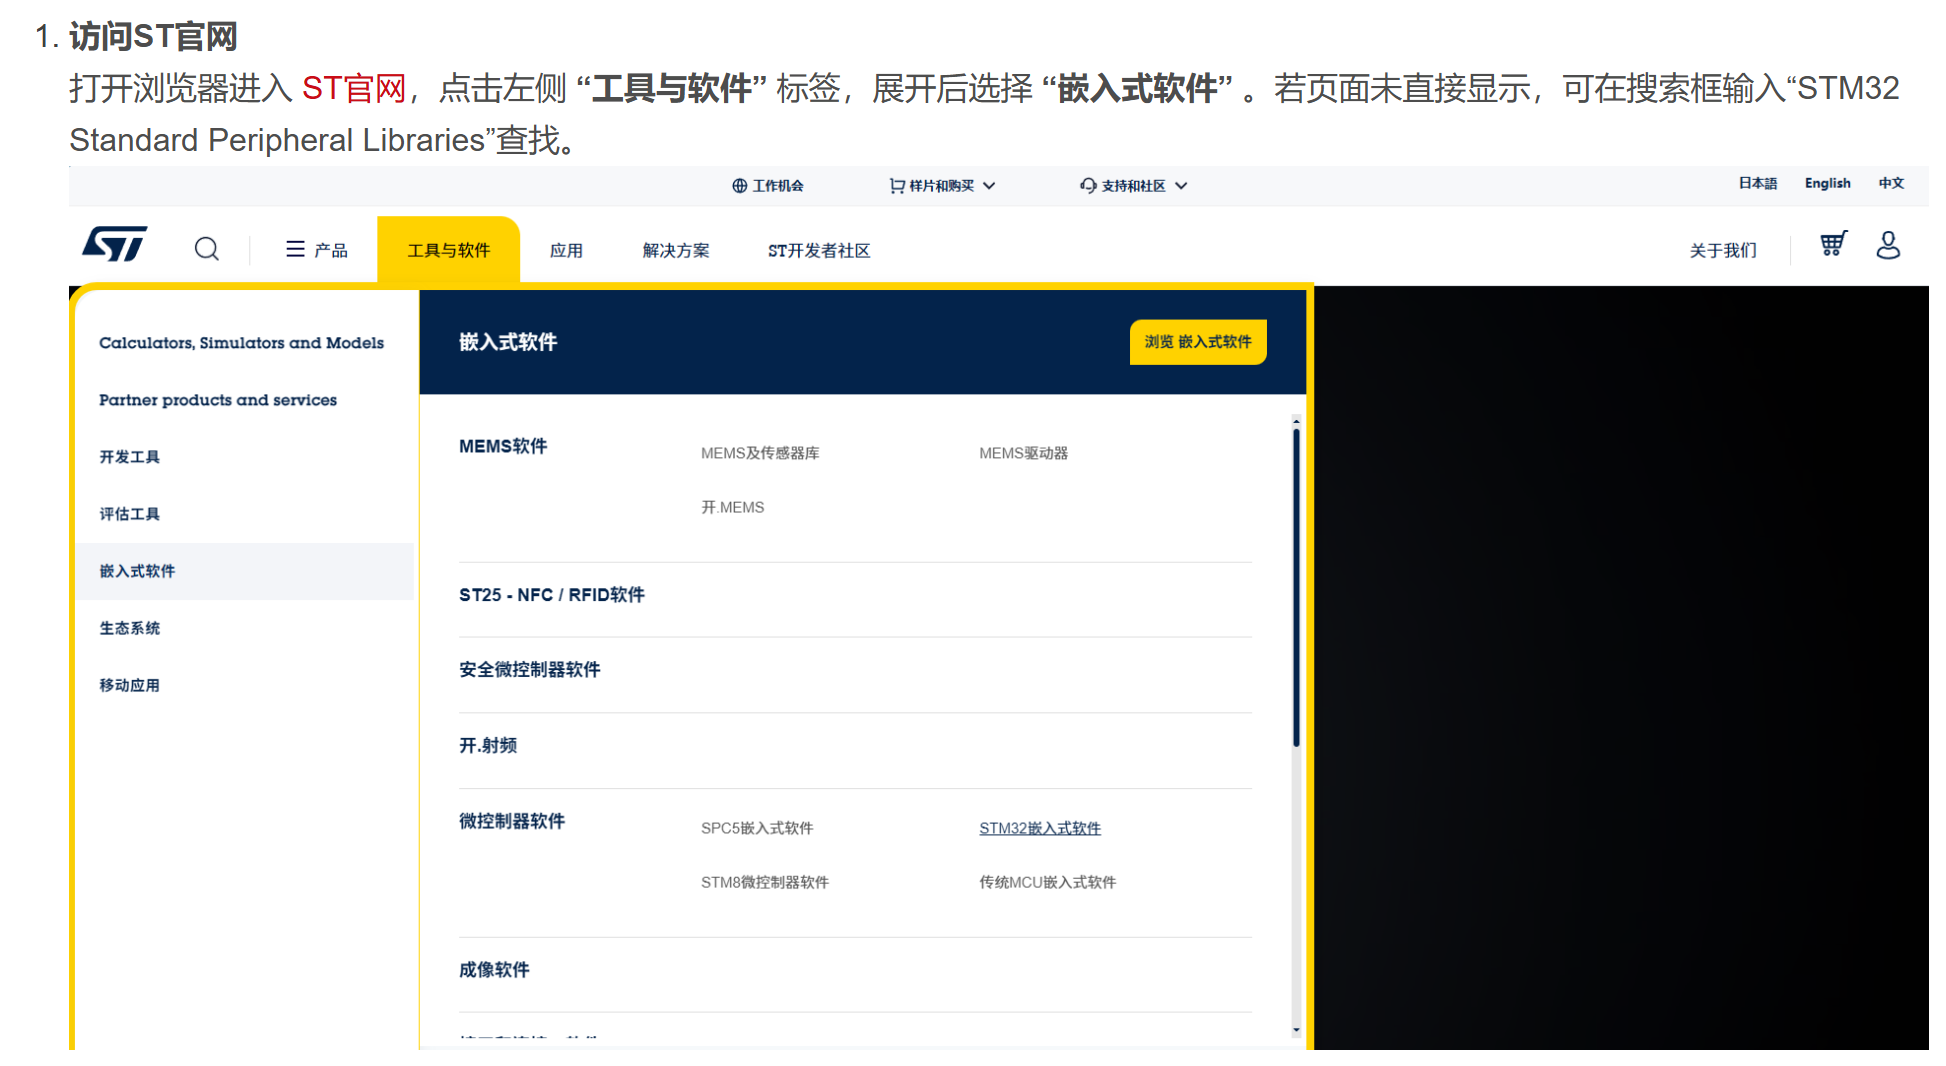Viewport: 1946px width, 1066px height.
Task: Select 移动应用 in the sidebar
Action: (129, 685)
